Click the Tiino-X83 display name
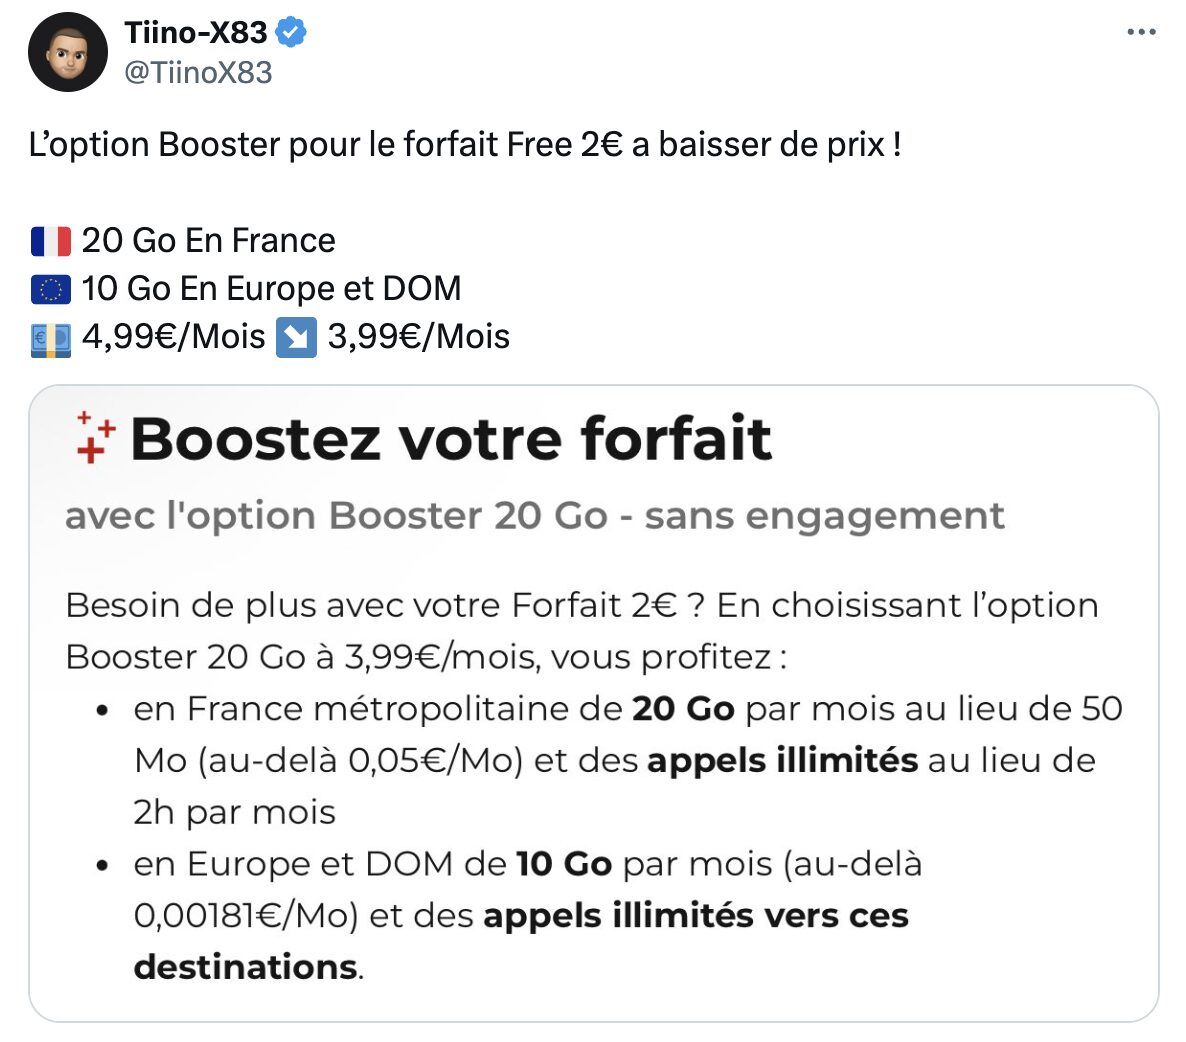Image resolution: width=1186 pixels, height=1042 pixels. [x=195, y=33]
